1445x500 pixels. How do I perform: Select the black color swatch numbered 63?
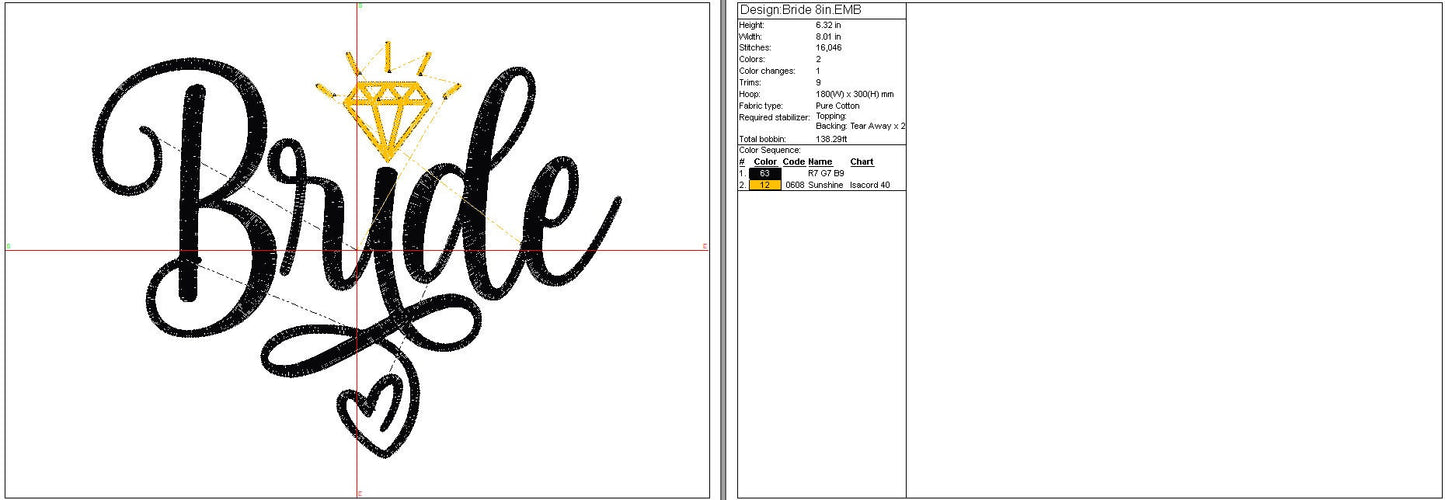[x=765, y=173]
